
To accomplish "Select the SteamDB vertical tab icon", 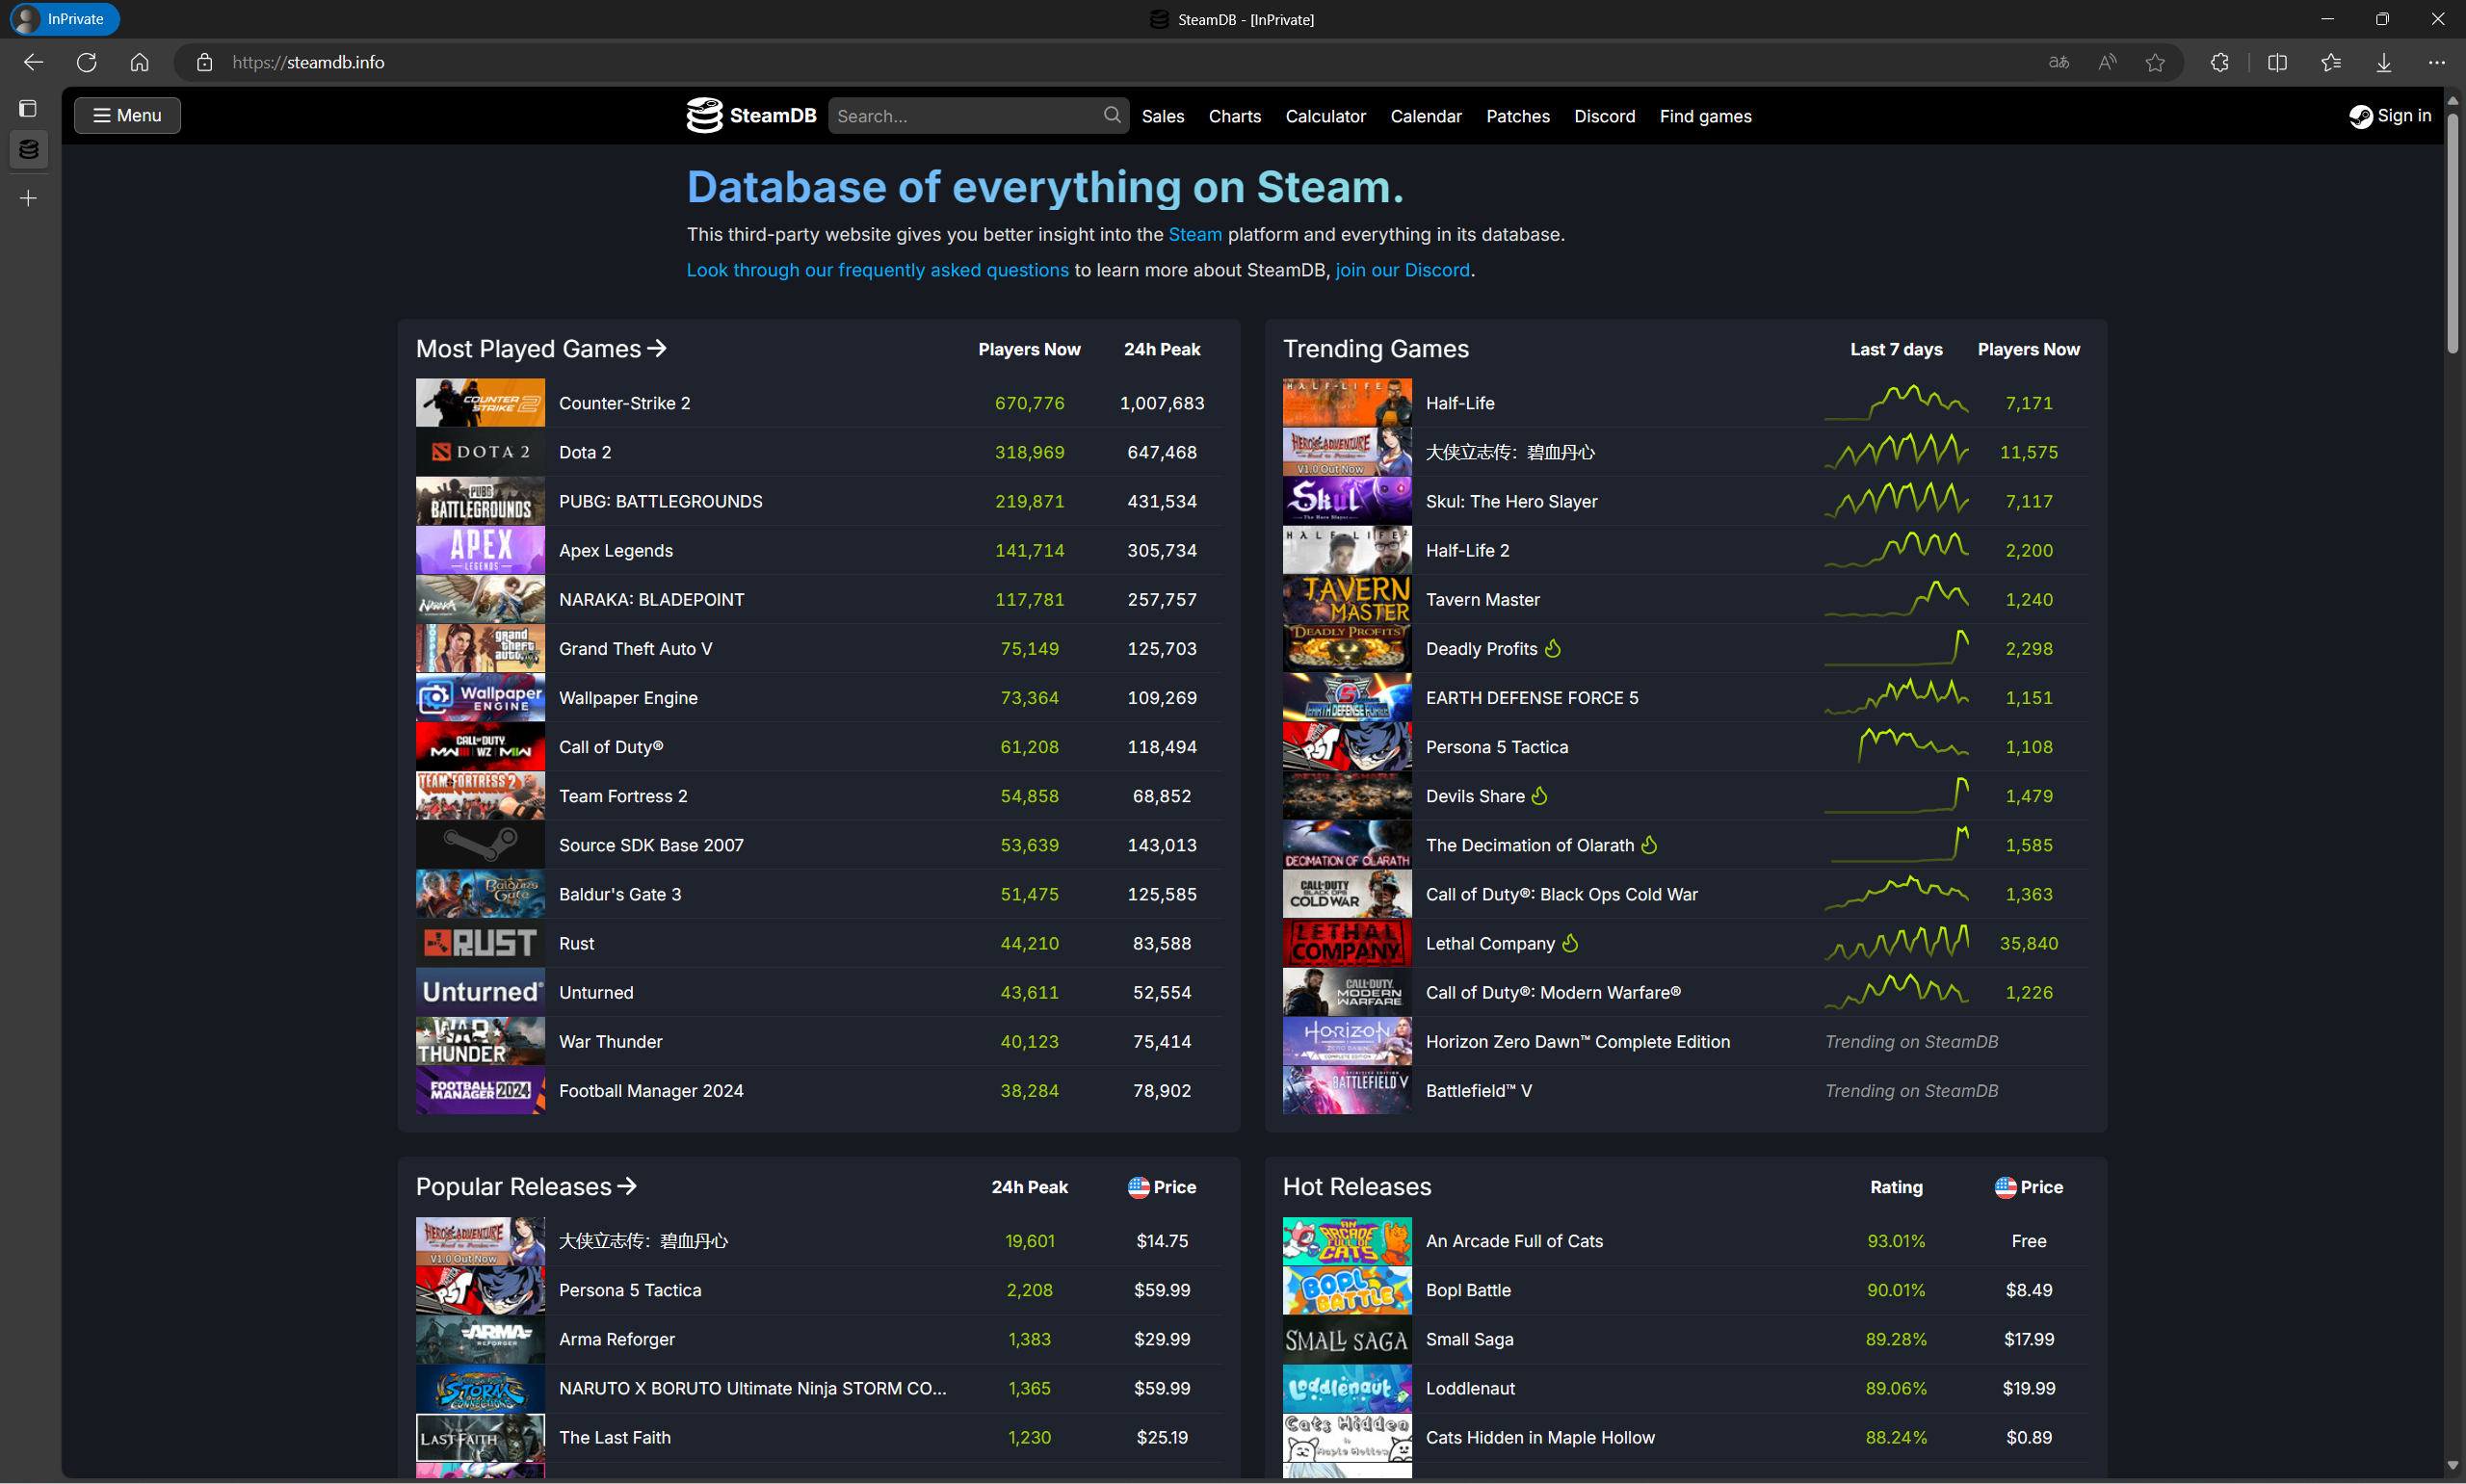I will [x=28, y=150].
